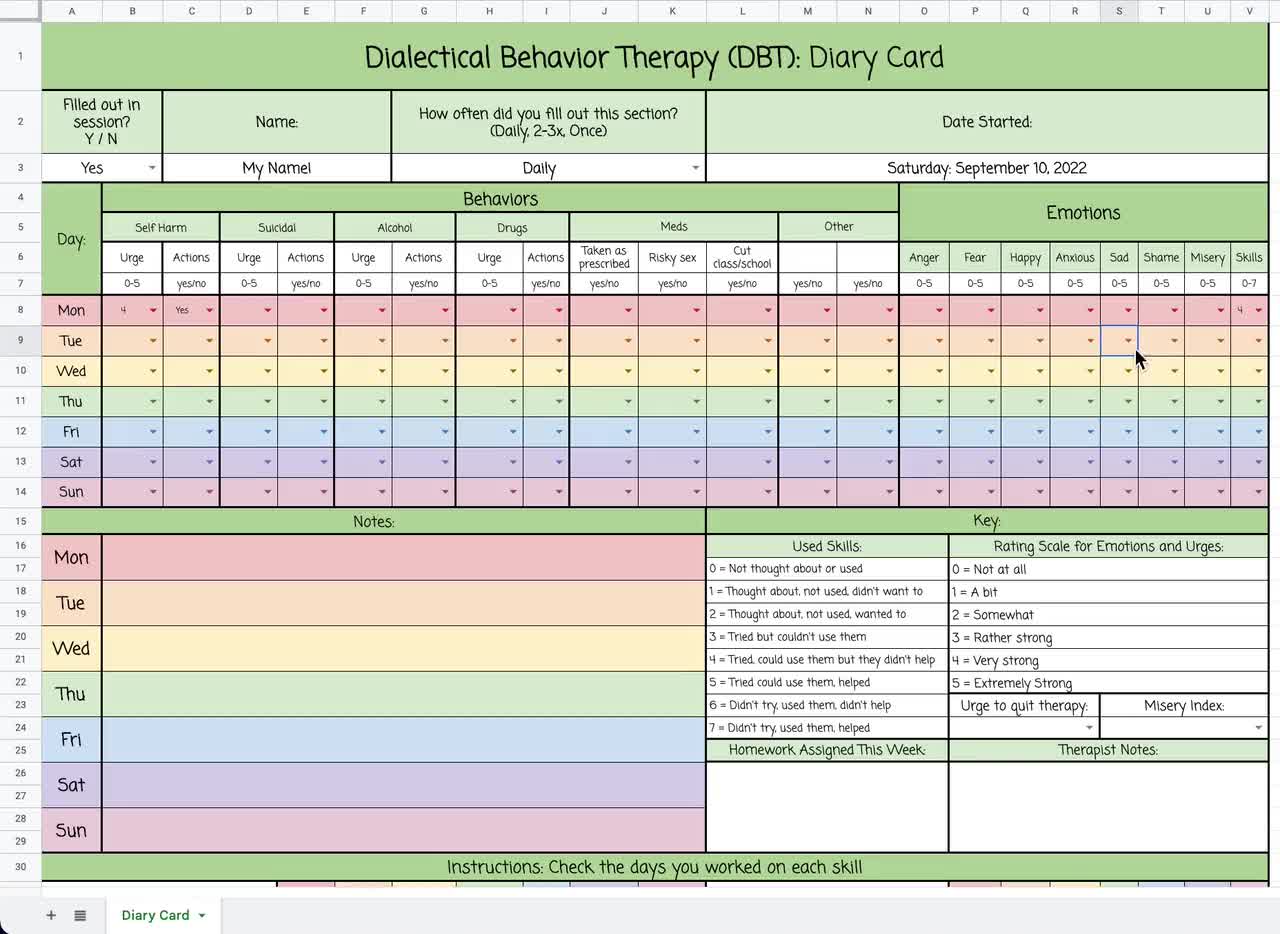The width and height of the screenshot is (1280, 934).
Task: Open Monday's Self Harm Urge rating dropdown
Action: (152, 310)
